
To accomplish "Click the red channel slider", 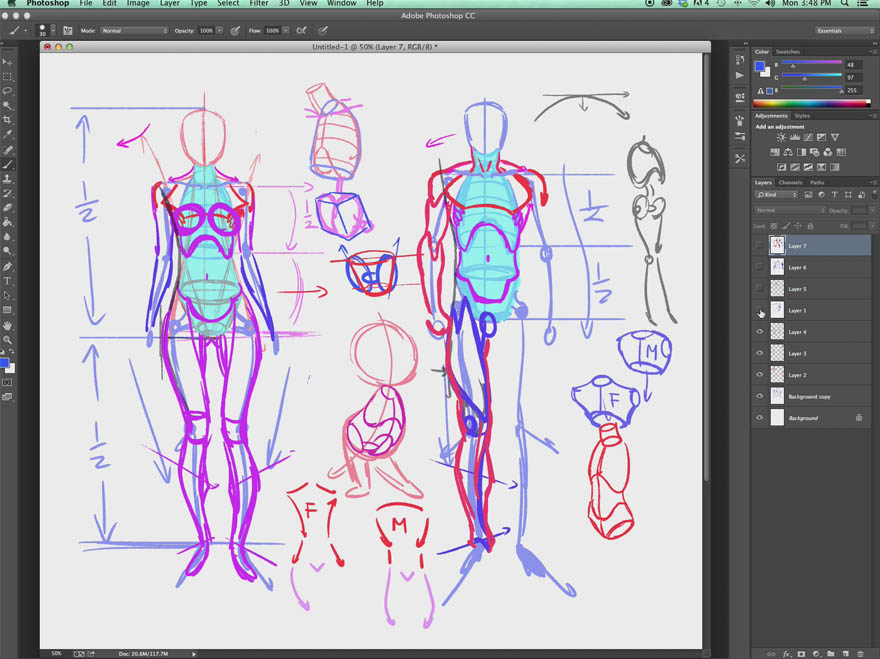I will tap(812, 64).
